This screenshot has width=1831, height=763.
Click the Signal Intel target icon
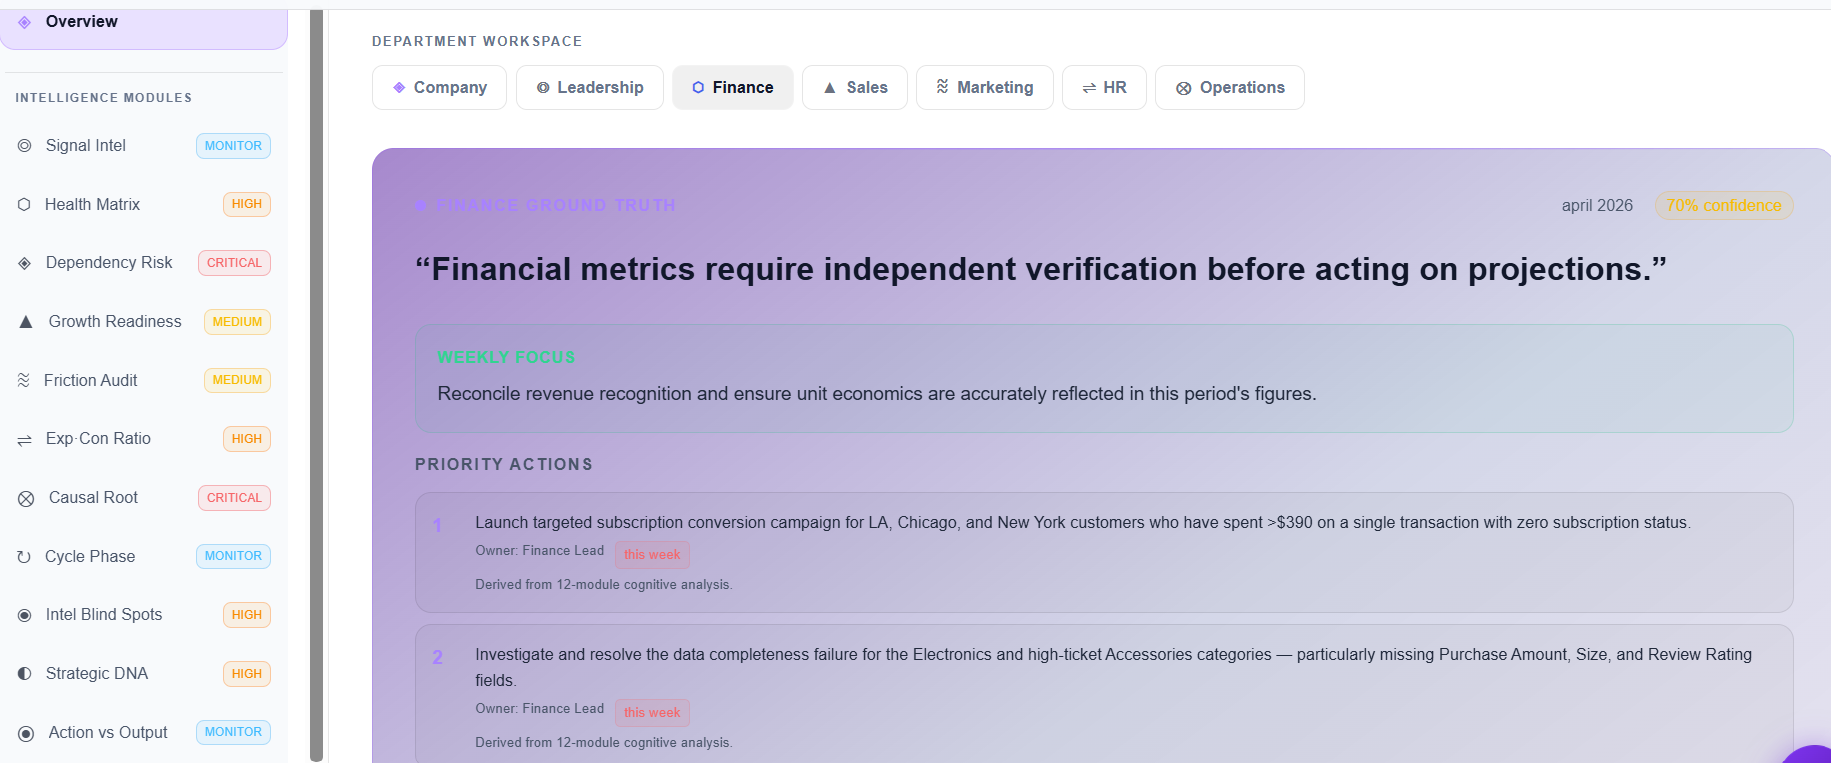pos(24,146)
